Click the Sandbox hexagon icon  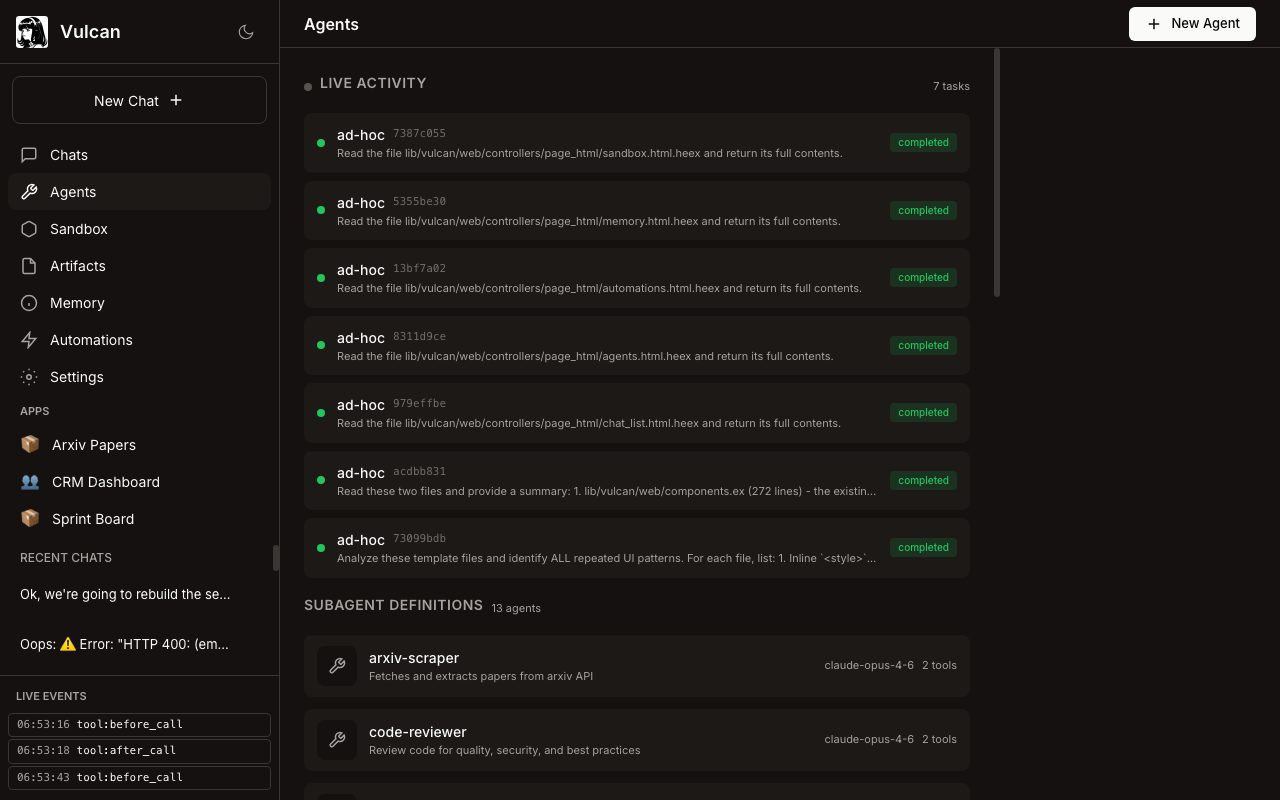tap(29, 229)
